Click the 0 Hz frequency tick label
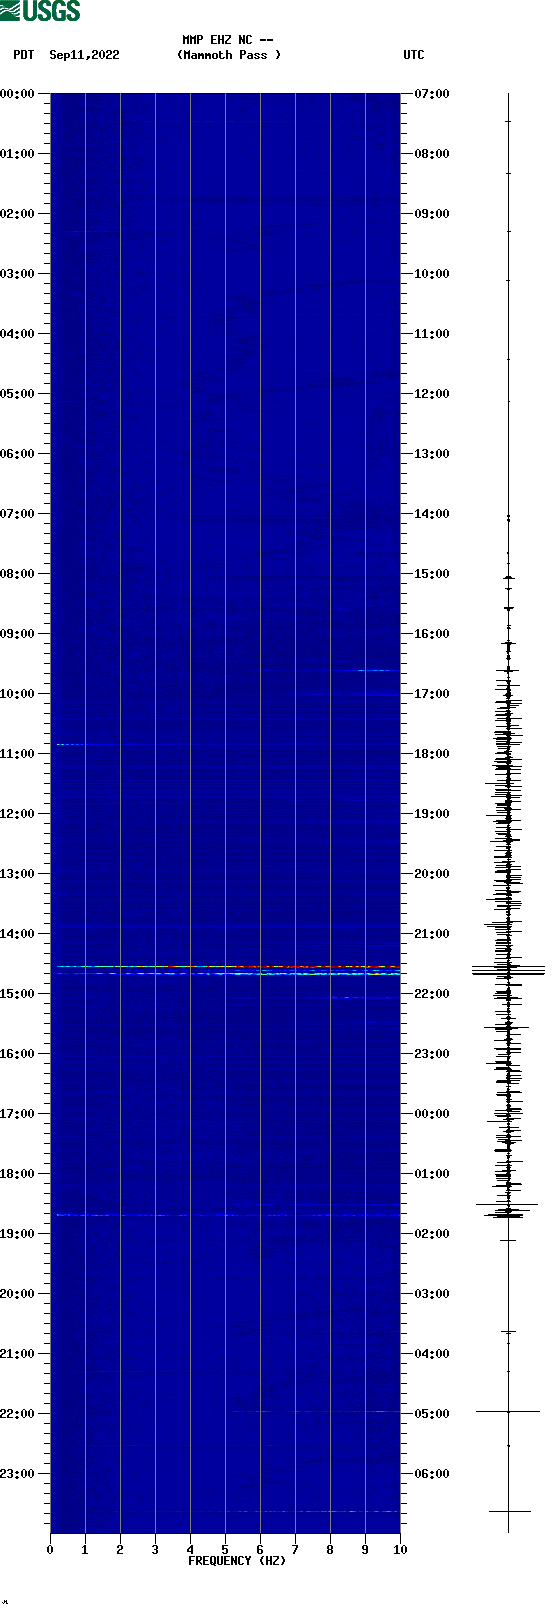 50,1550
